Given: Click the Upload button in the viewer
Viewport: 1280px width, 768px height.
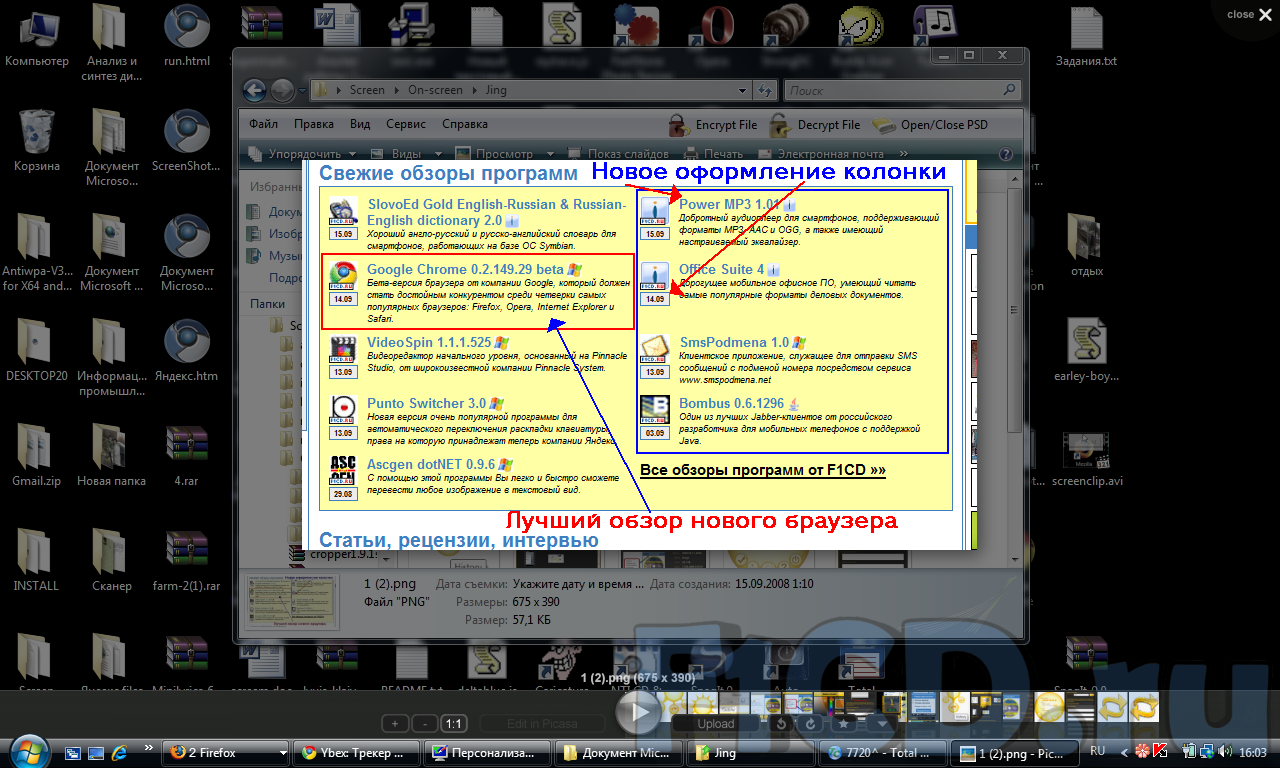Looking at the screenshot, I should (715, 723).
